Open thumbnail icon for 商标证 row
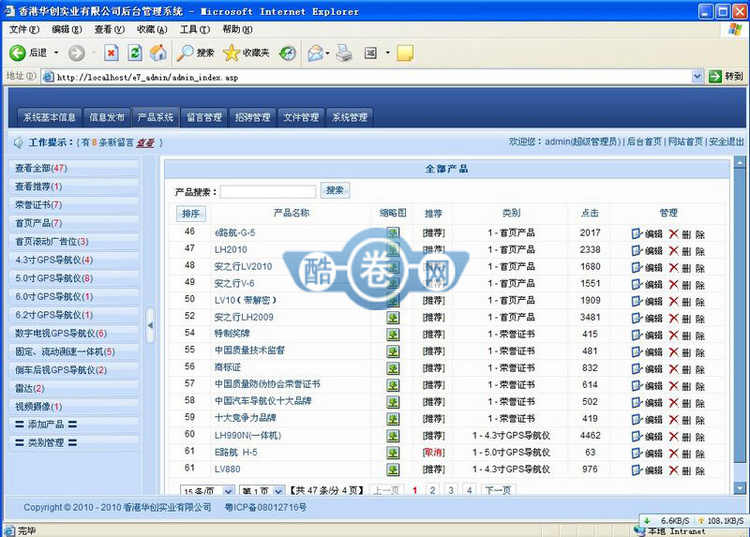 [393, 368]
